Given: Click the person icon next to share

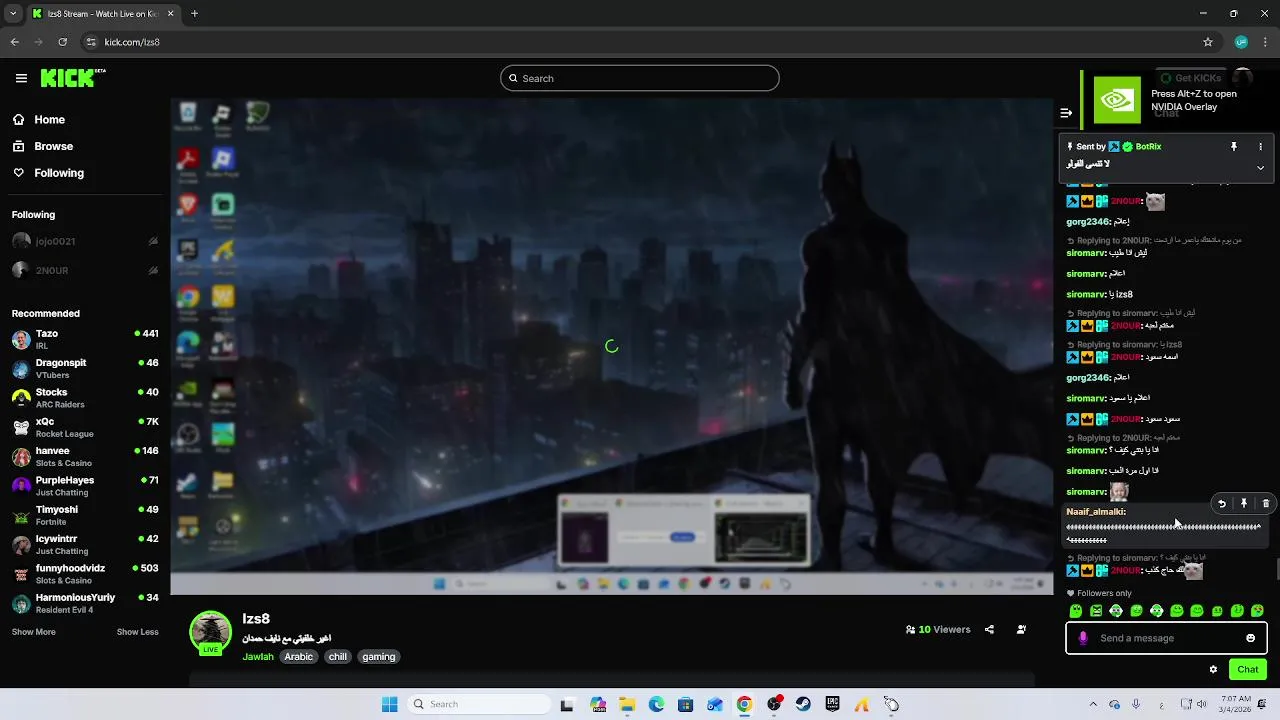Looking at the screenshot, I should click(1021, 630).
